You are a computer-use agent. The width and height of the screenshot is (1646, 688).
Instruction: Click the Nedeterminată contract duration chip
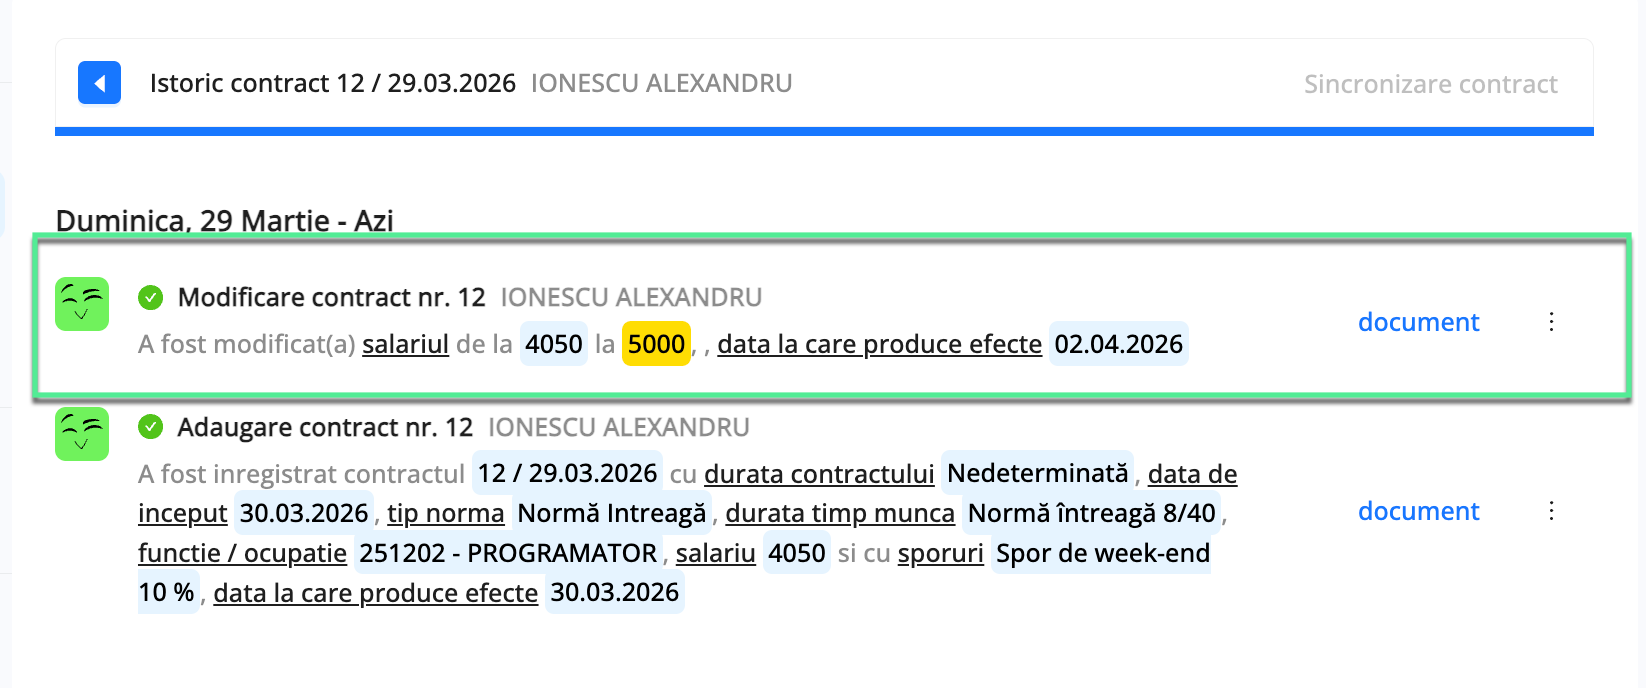1036,473
